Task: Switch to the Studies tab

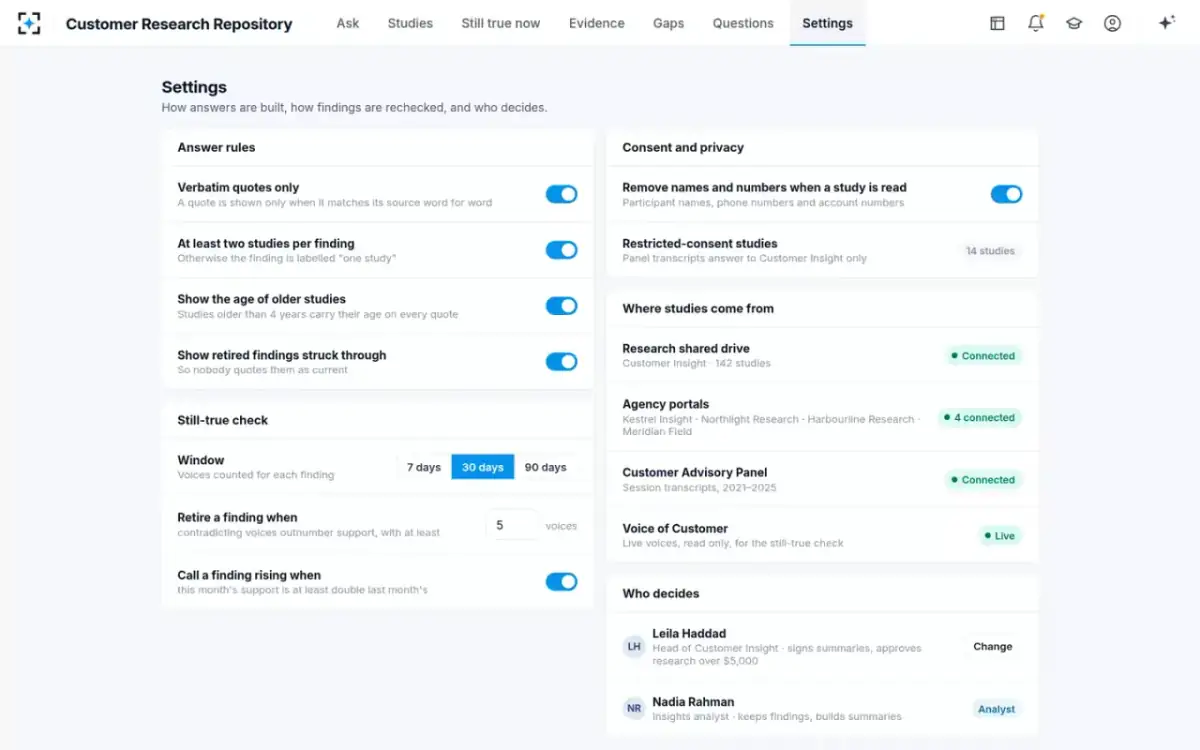Action: 410,23
